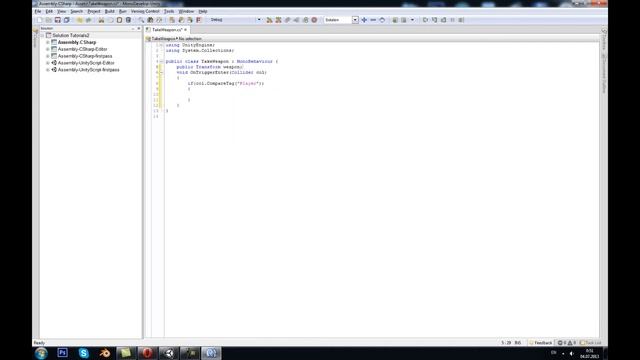Viewport: 640px width, 360px height.
Task: Click the Step Out debug icon
Action: 443,20
